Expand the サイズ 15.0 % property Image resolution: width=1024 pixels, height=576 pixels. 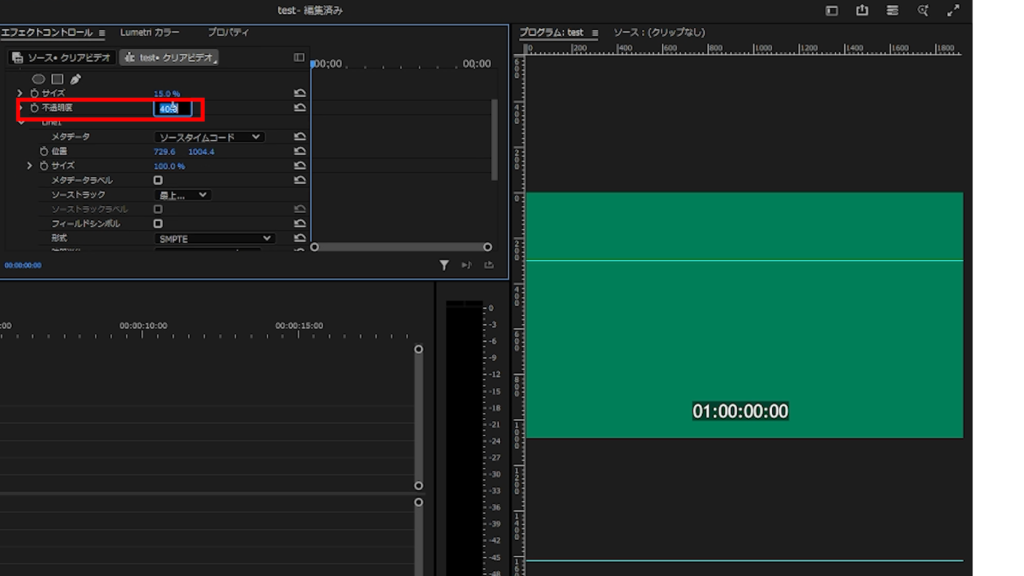point(20,93)
